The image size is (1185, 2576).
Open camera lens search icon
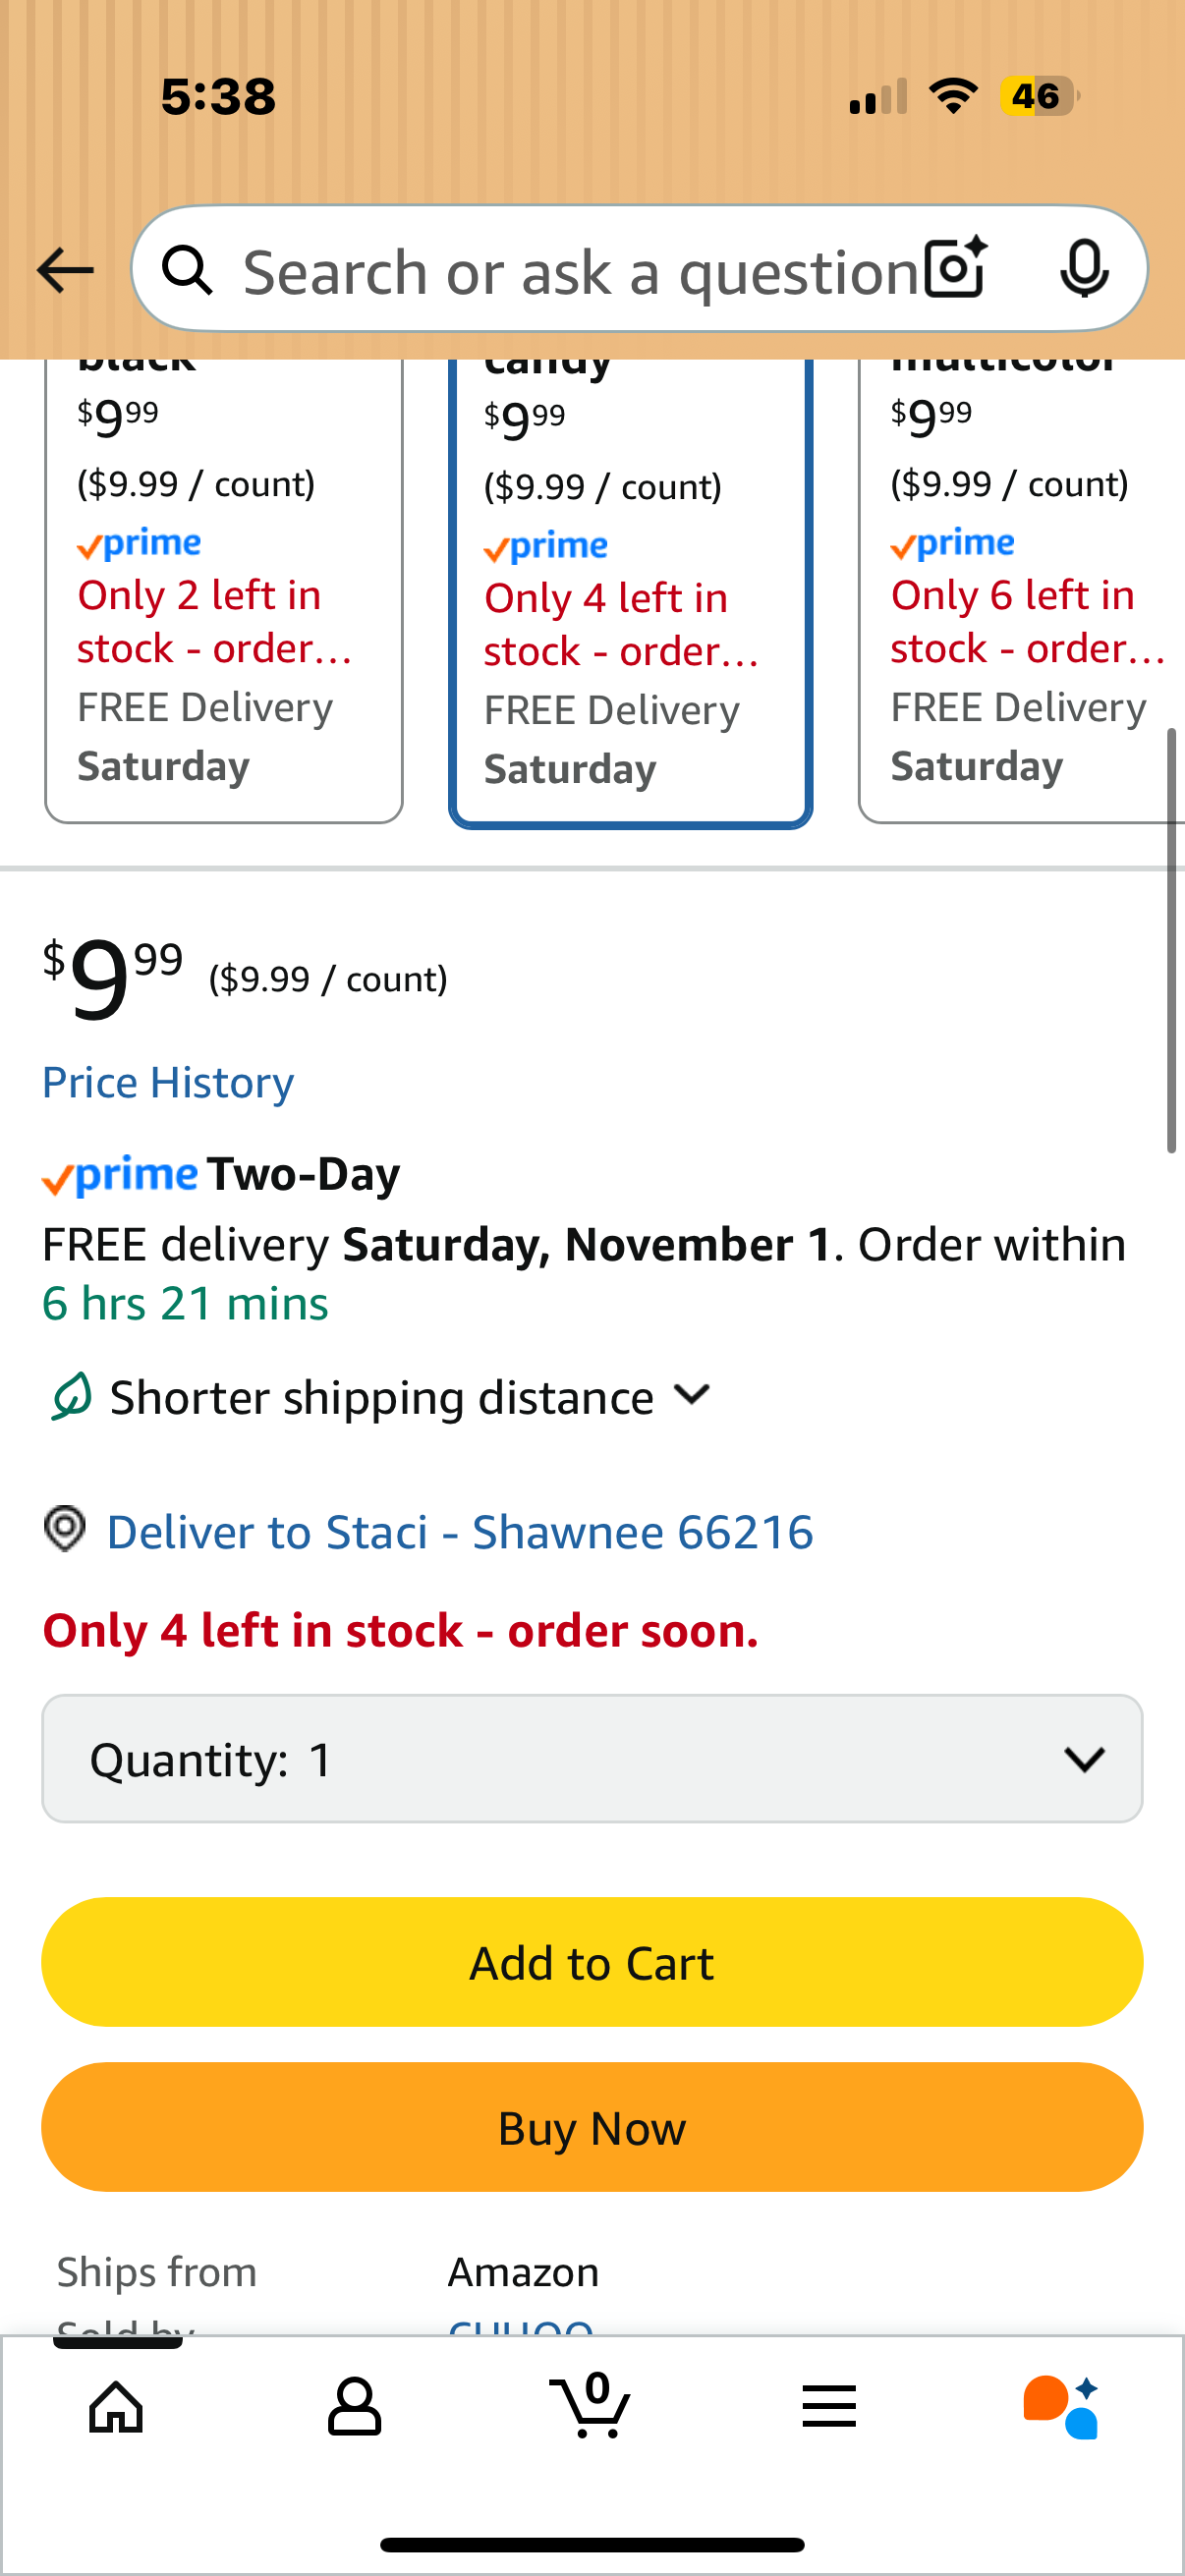[x=955, y=268]
